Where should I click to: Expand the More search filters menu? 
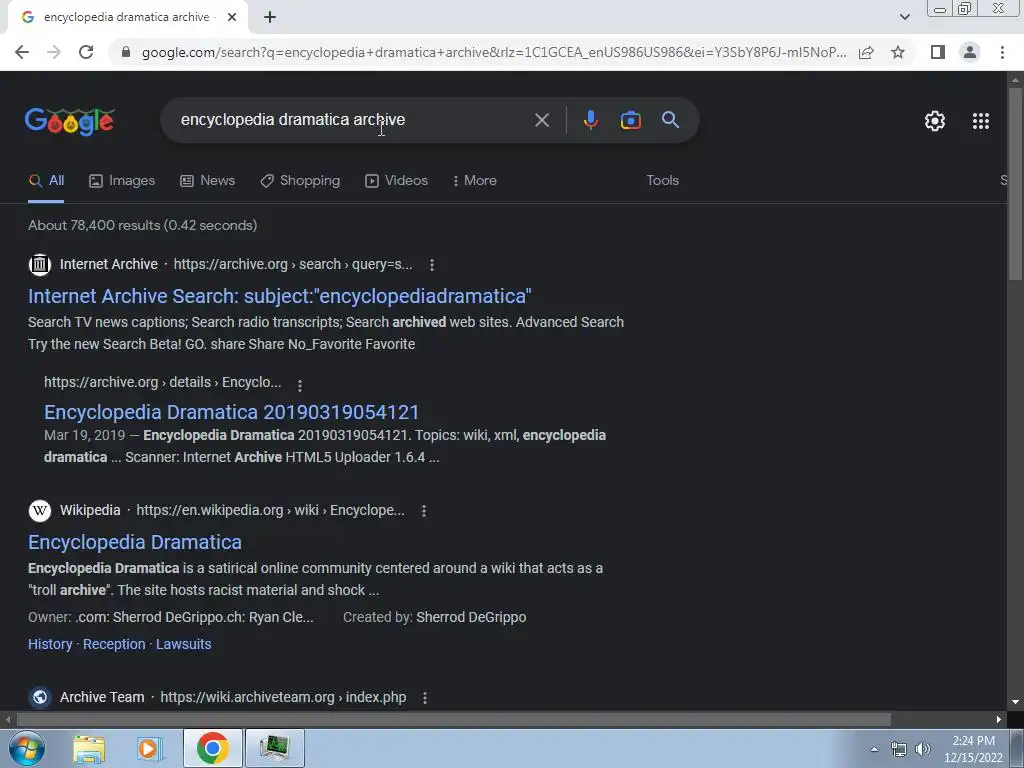(x=475, y=181)
